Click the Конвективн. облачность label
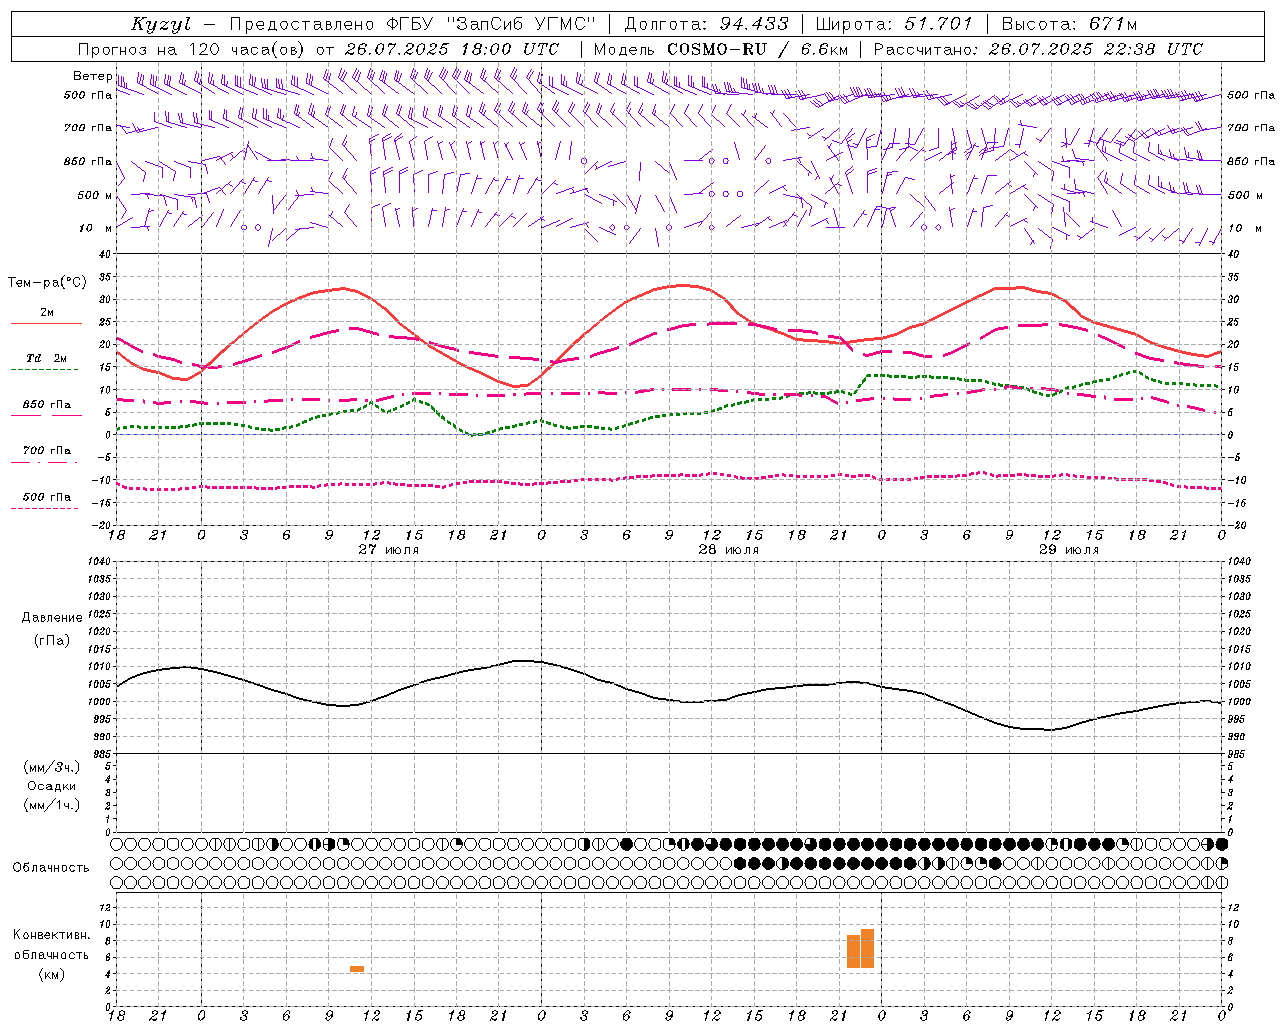1280x1024 pixels. pyautogui.click(x=51, y=944)
